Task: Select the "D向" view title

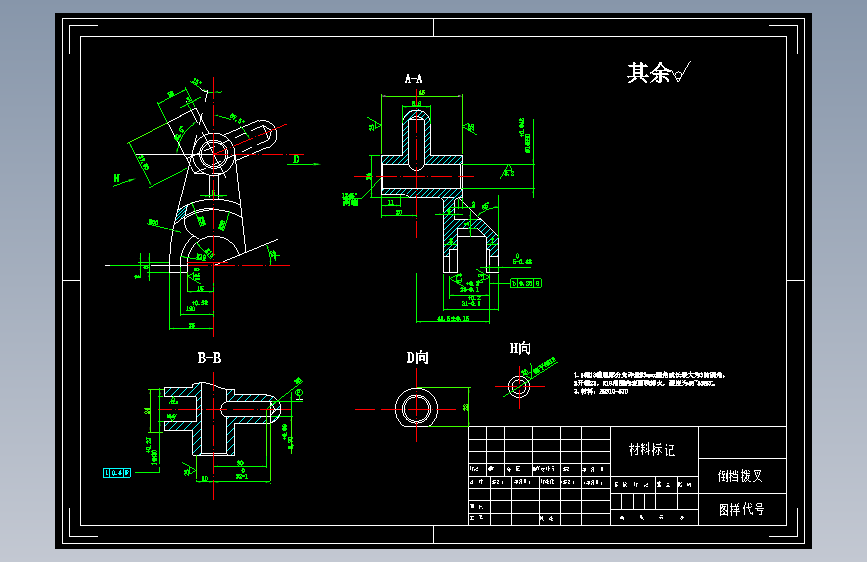Action: coord(417,357)
